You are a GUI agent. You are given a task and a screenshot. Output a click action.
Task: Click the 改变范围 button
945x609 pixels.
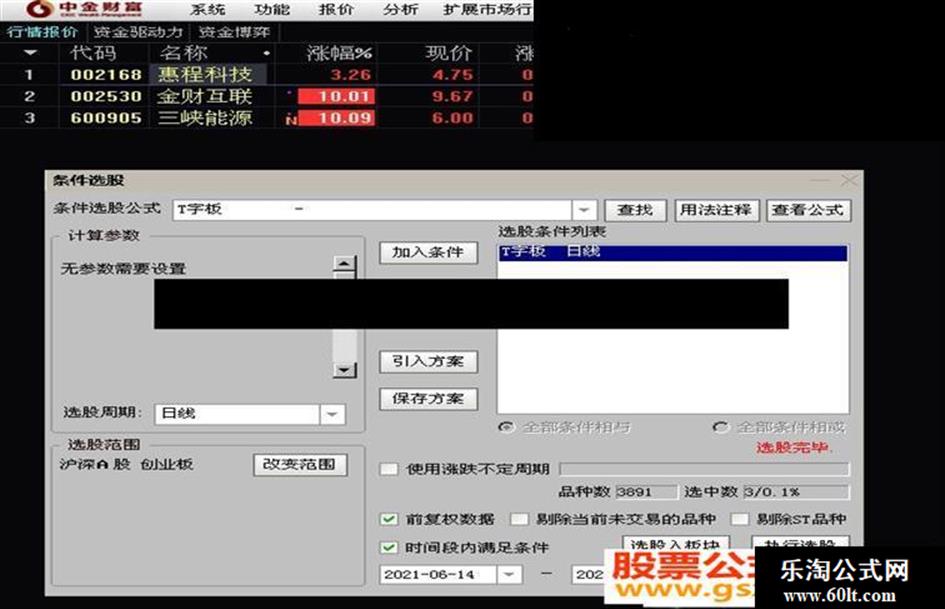[300, 464]
